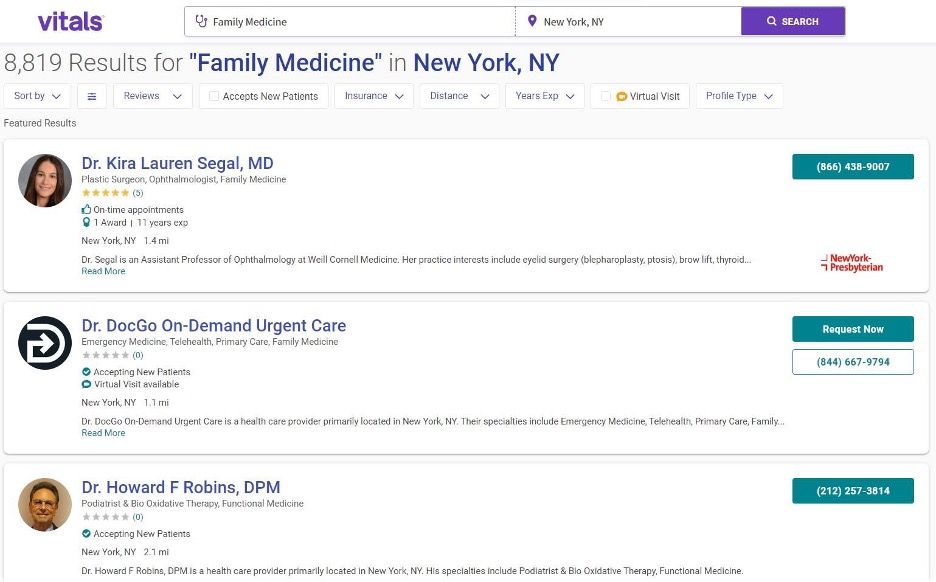Expand the Profile Type dropdown
Viewport: 936px width, 582px height.
click(739, 96)
